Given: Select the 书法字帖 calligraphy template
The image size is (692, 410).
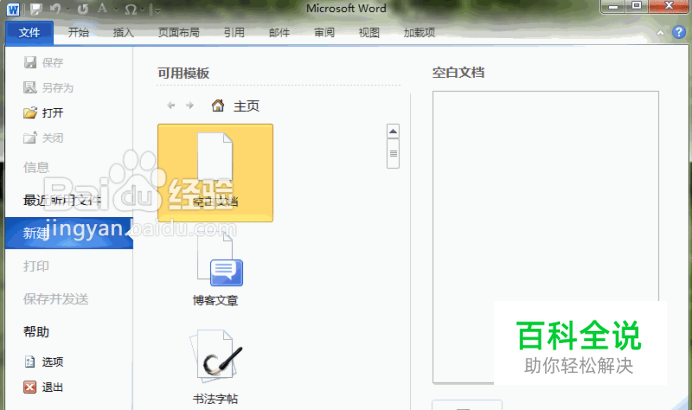Looking at the screenshot, I should tap(215, 367).
